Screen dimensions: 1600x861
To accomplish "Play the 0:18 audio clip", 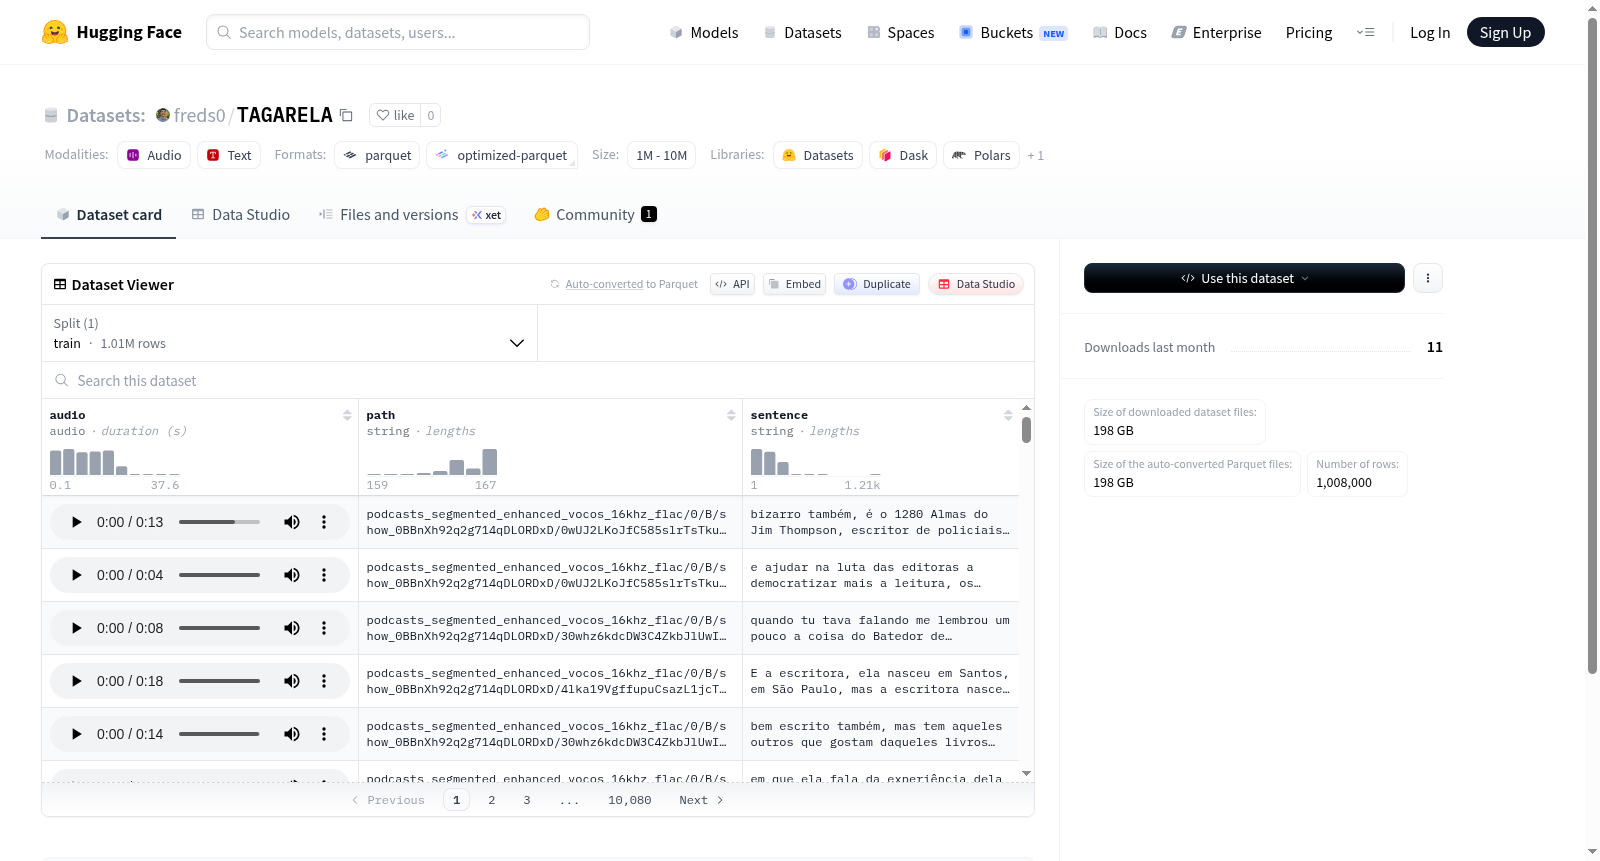I will coord(76,681).
